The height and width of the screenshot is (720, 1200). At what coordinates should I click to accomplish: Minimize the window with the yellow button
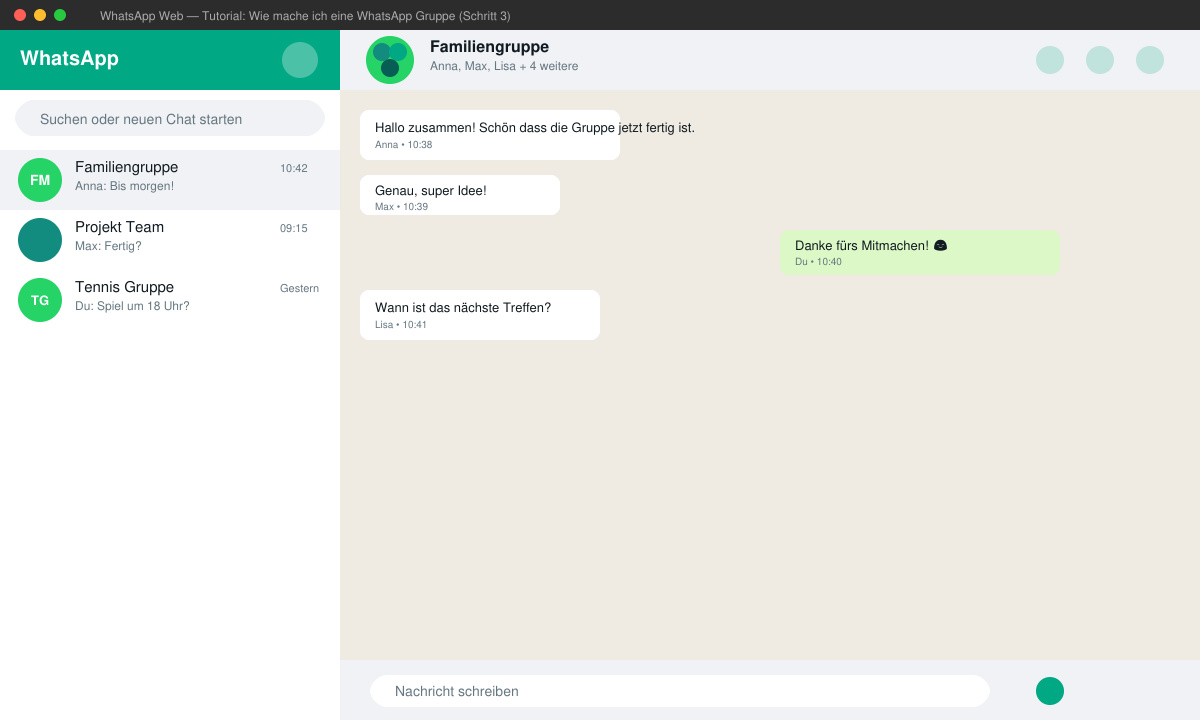click(x=40, y=15)
